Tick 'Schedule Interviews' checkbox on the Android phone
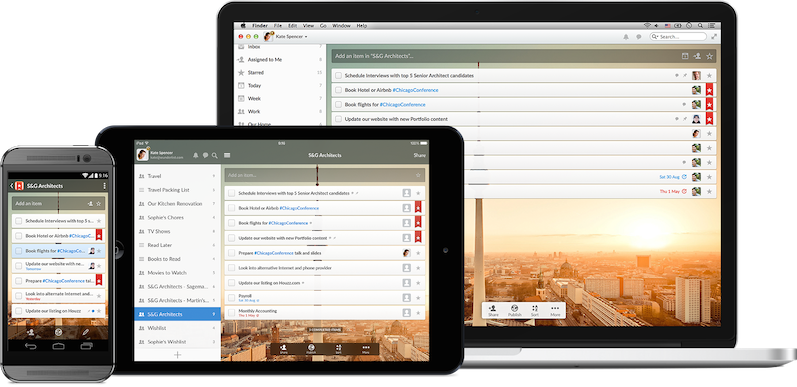This screenshot has height=387, width=797. (x=19, y=221)
